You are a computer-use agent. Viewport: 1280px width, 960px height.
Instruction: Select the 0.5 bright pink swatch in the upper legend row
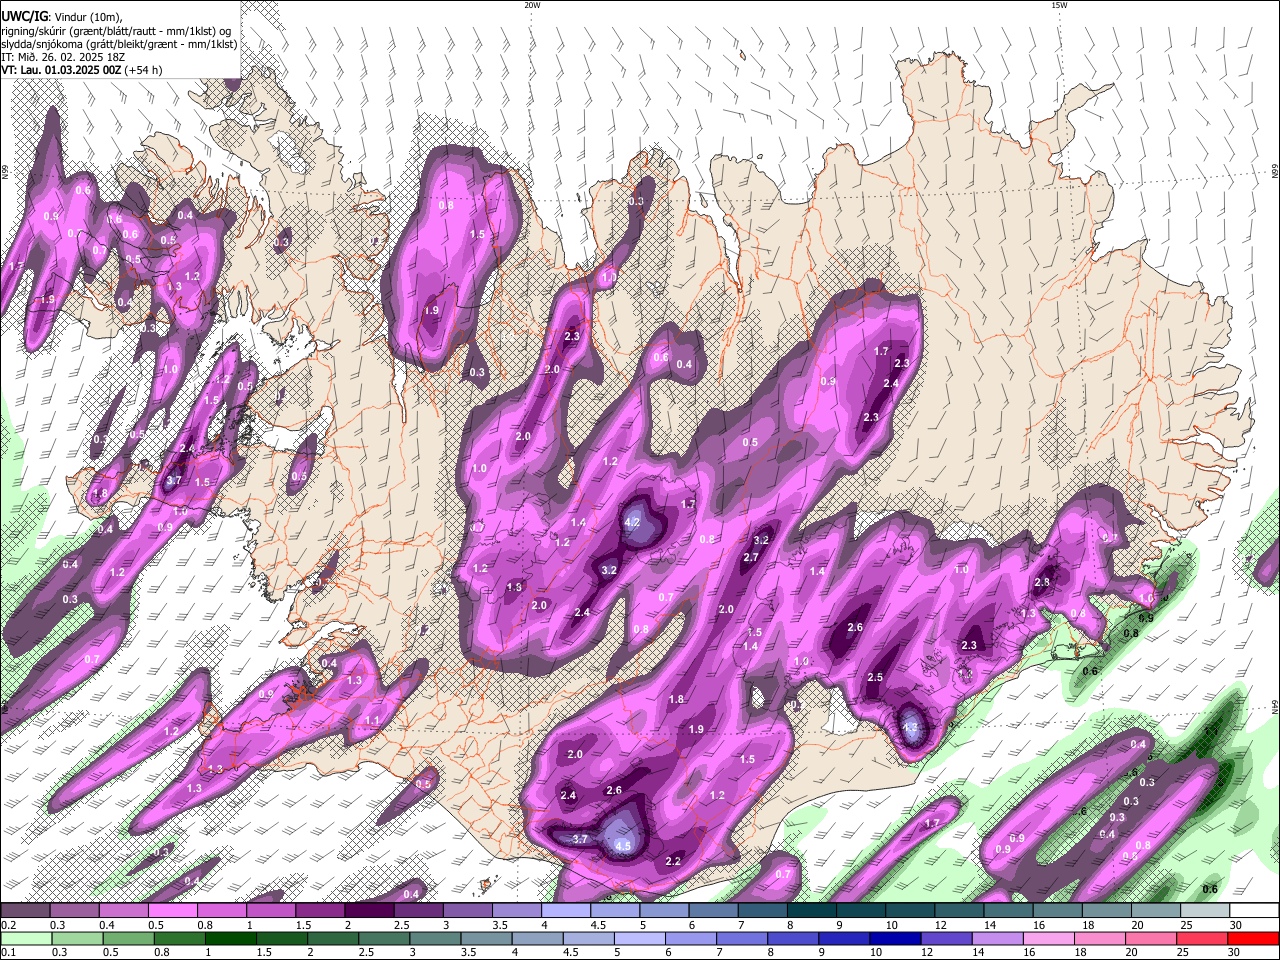pyautogui.click(x=172, y=911)
